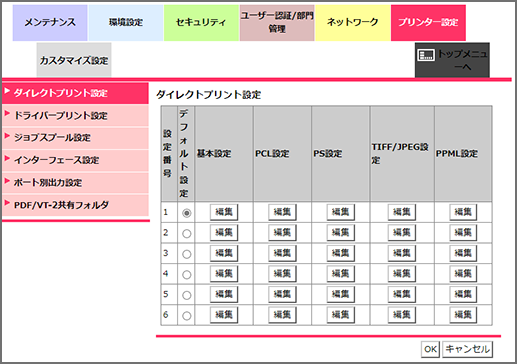517x364 pixels.
Task: Edit PS設定 for setting 2
Action: [x=340, y=232]
